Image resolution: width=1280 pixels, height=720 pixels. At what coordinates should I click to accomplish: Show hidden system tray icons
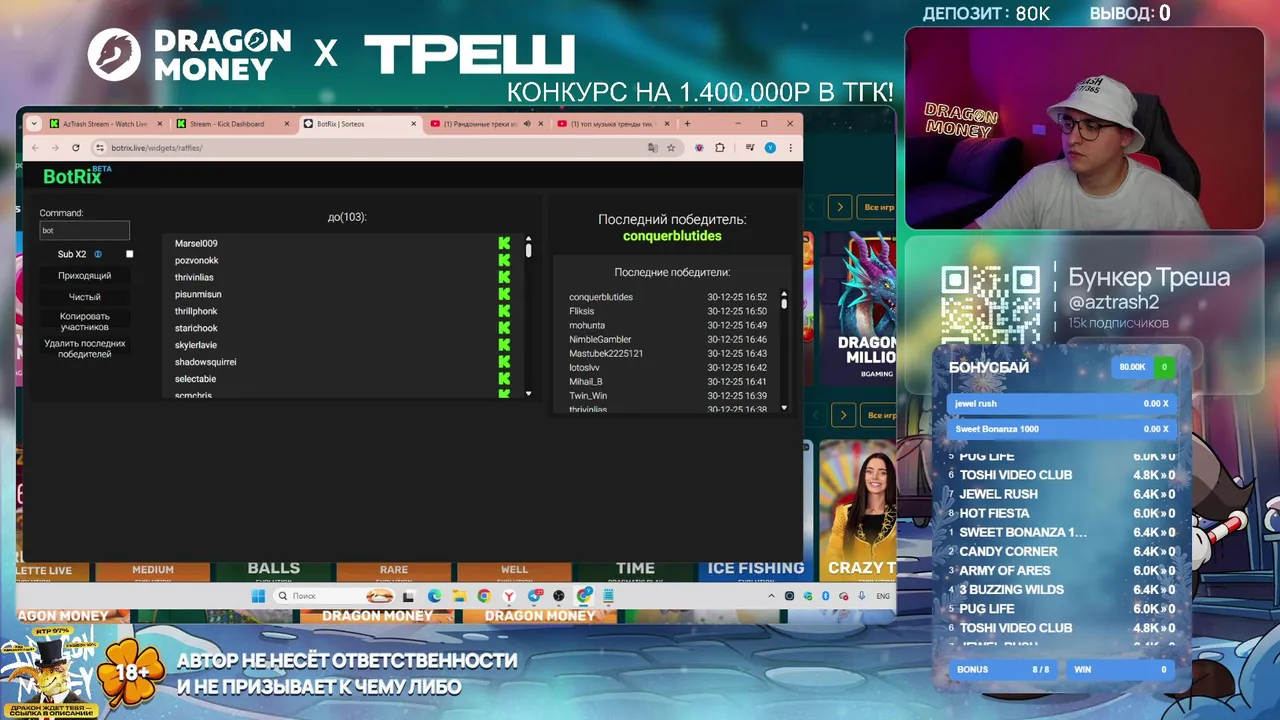pyautogui.click(x=771, y=596)
